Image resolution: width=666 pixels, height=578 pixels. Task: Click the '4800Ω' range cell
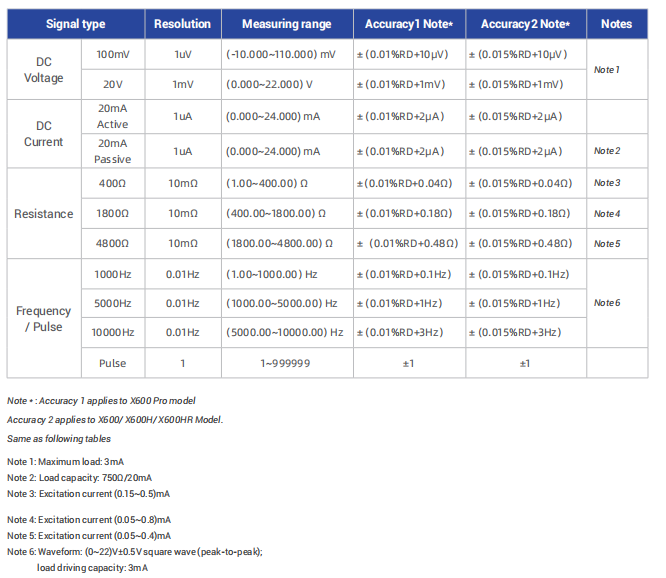click(x=113, y=243)
